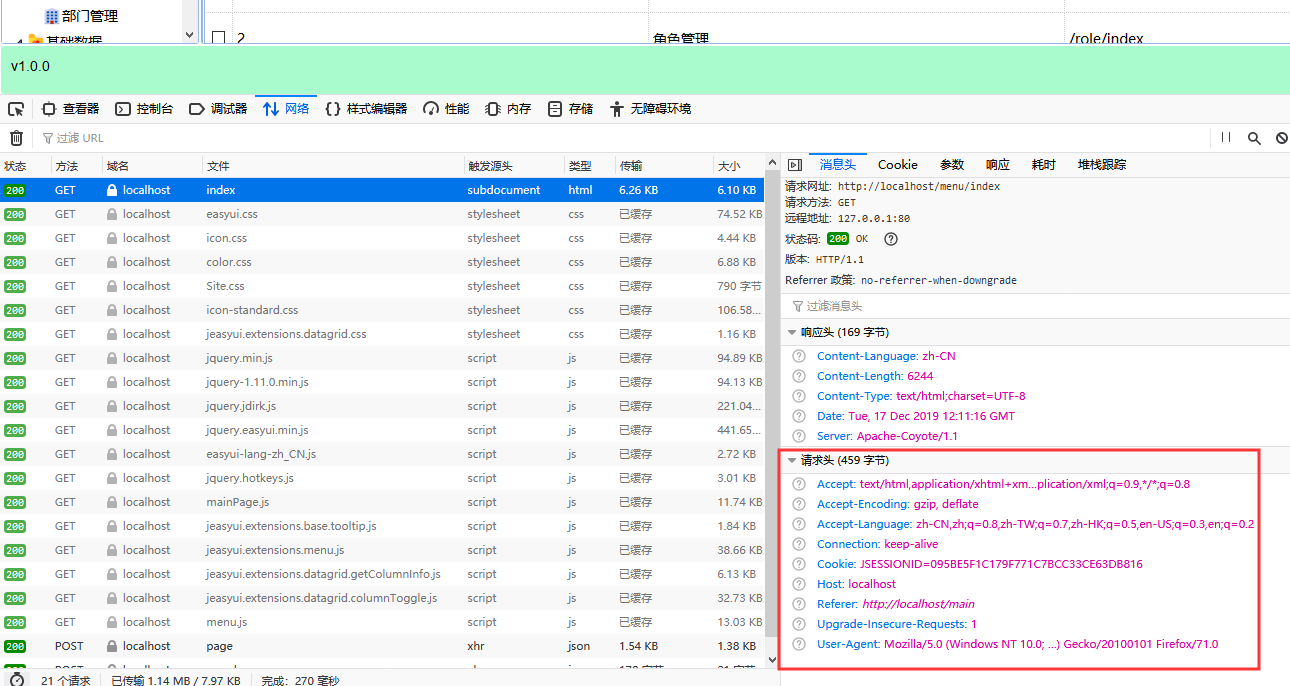Click the 部门管理 tree item

(81, 16)
